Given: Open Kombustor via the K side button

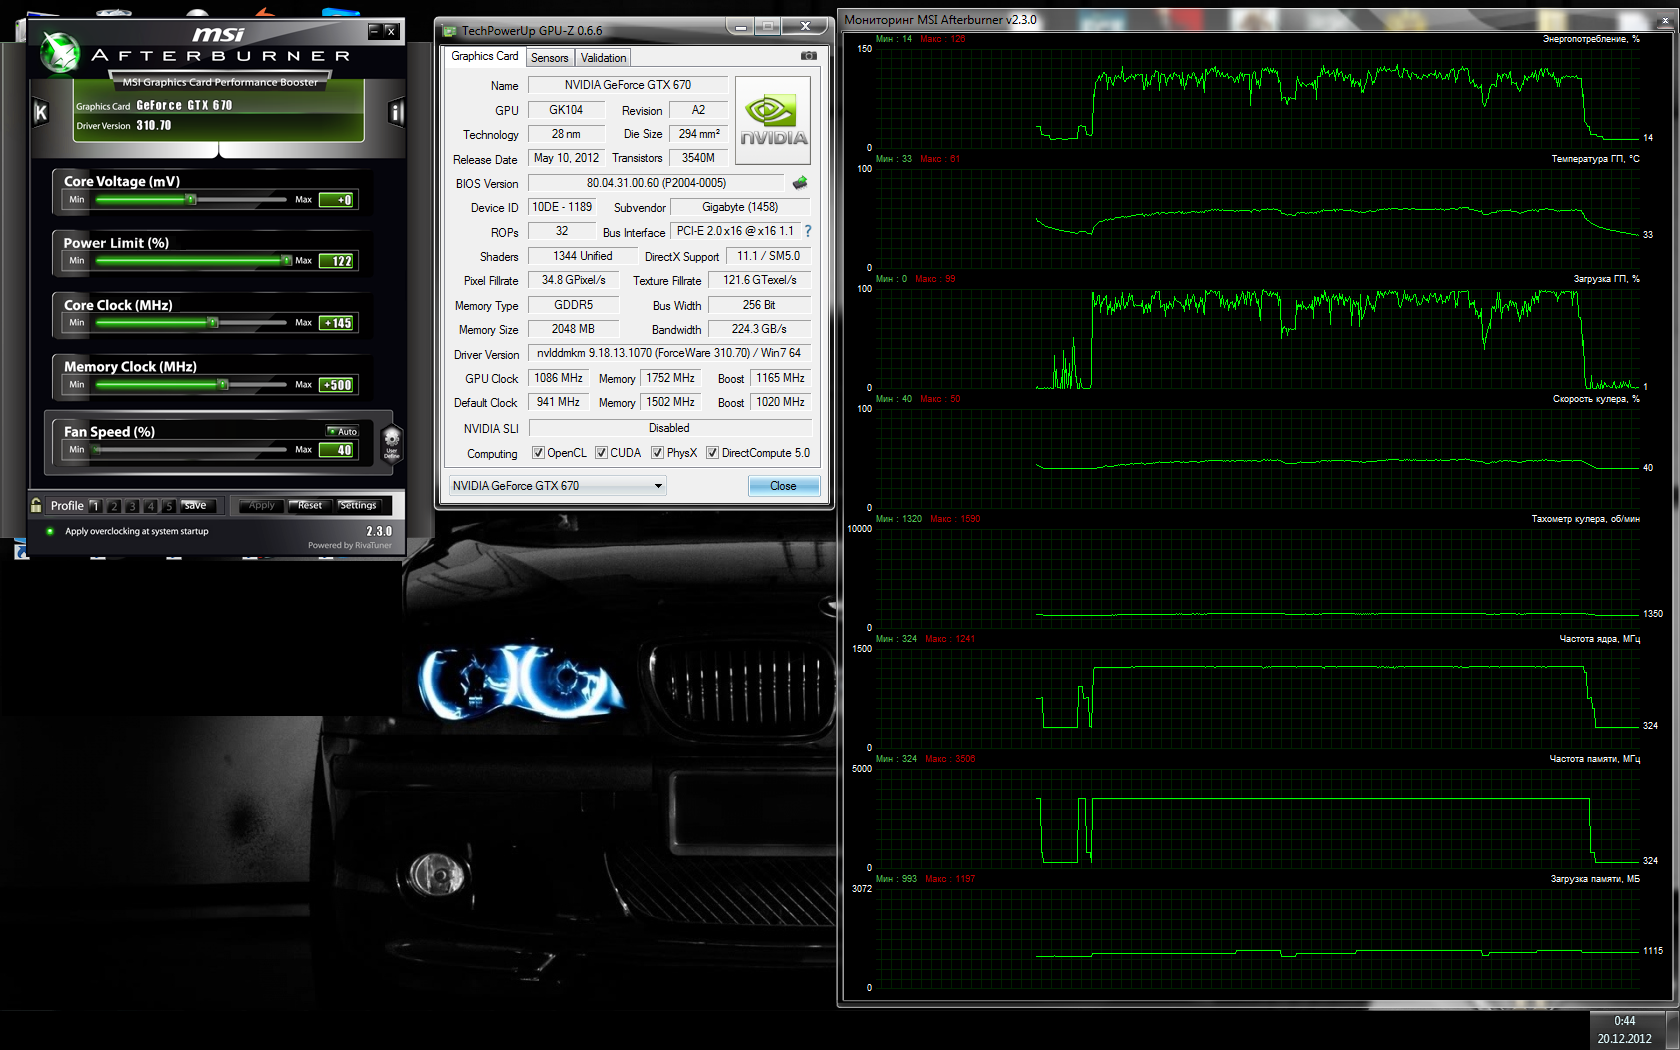Looking at the screenshot, I should point(41,112).
